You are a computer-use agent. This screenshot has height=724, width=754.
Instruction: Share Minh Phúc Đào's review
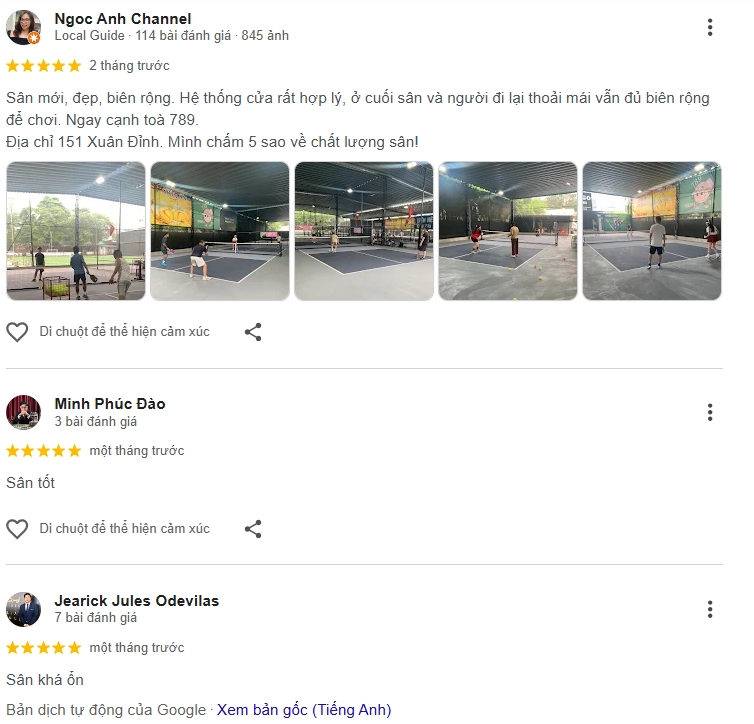tap(253, 529)
